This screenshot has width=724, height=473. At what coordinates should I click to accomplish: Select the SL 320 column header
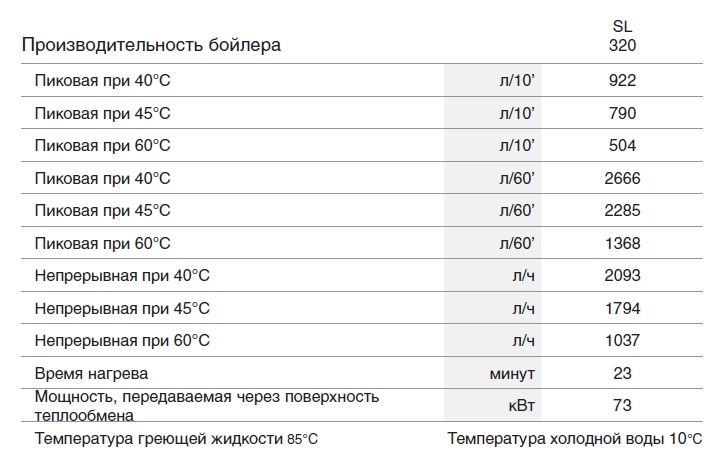click(x=622, y=36)
